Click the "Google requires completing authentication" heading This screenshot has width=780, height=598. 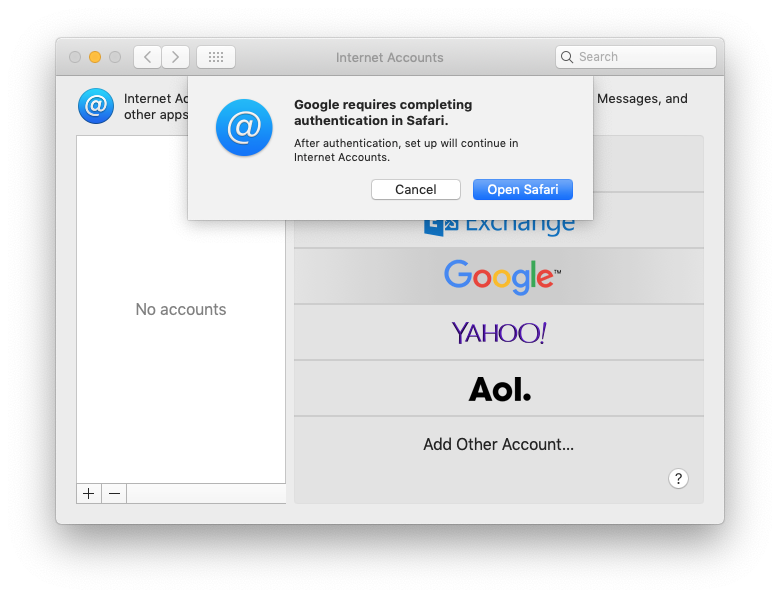coord(383,112)
